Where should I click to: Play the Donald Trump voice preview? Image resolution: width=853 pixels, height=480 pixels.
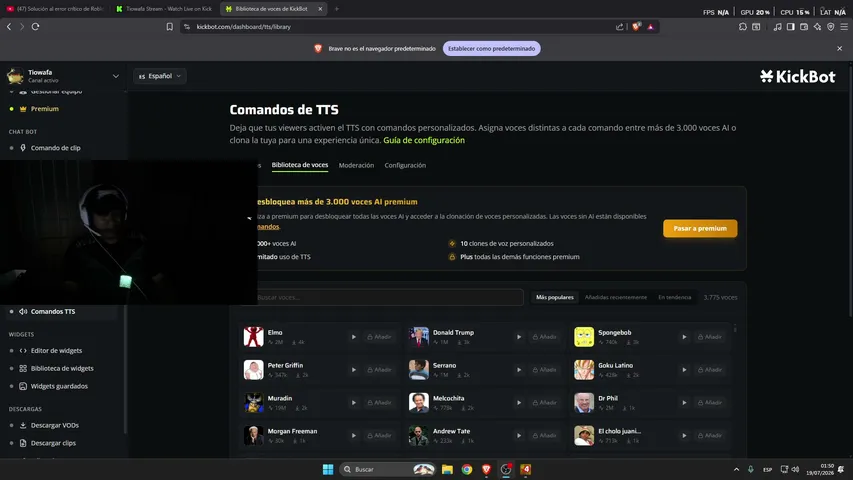(x=519, y=337)
